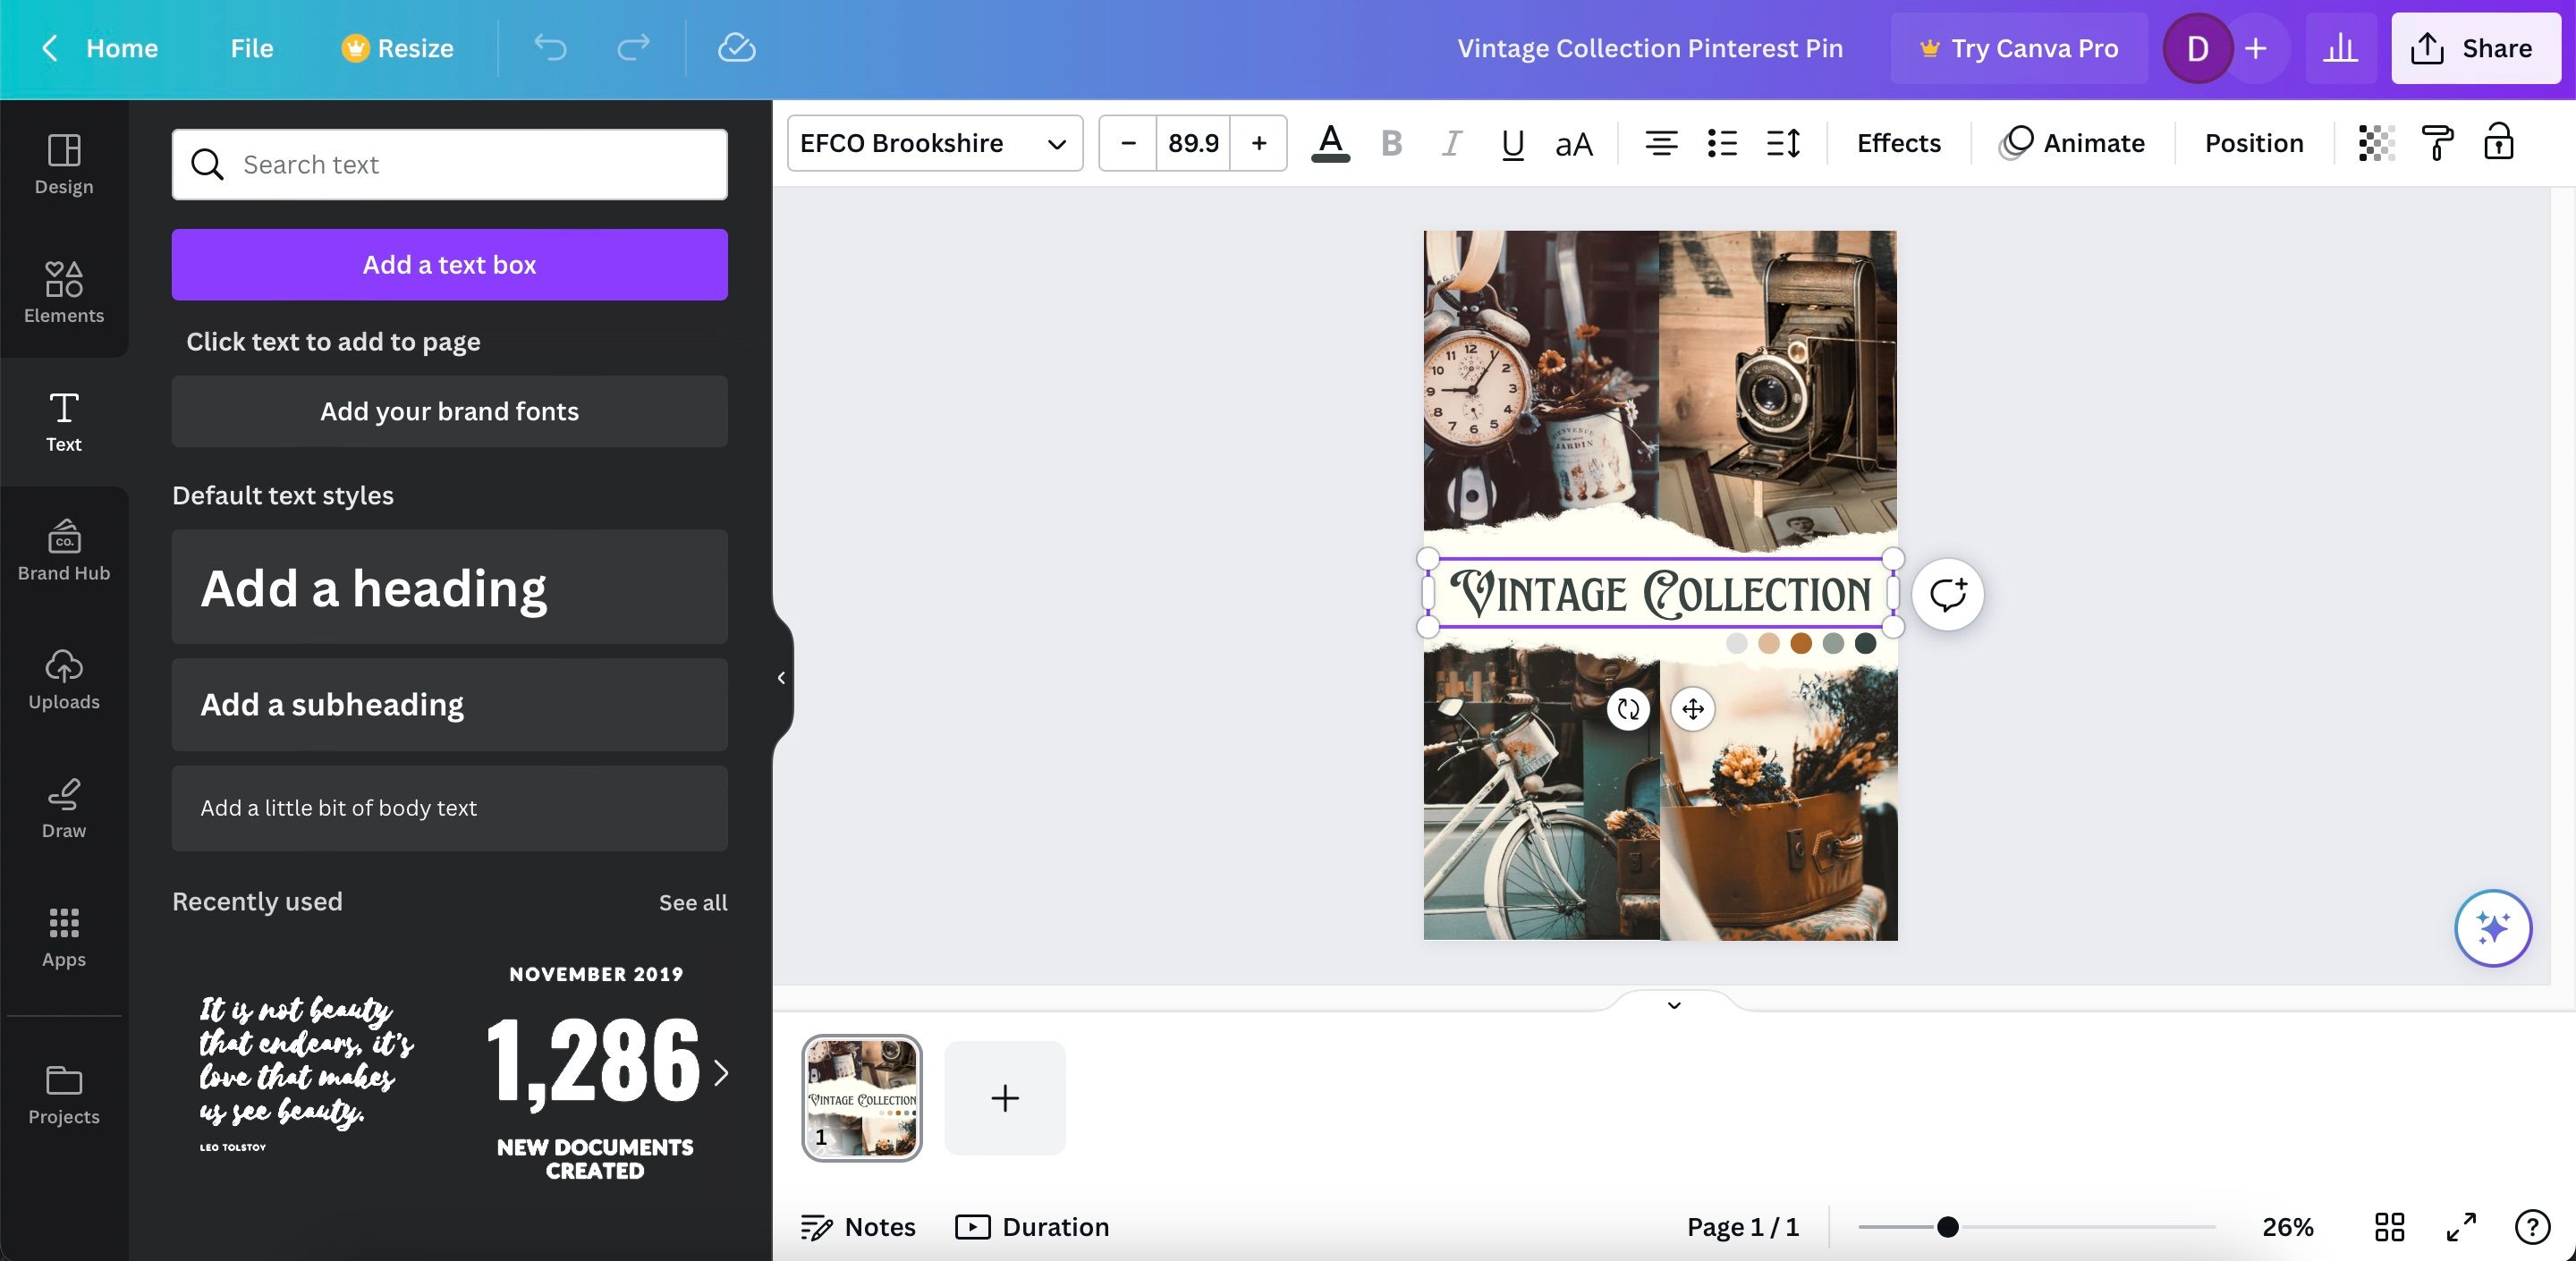Toggle italic text style

tap(1451, 143)
